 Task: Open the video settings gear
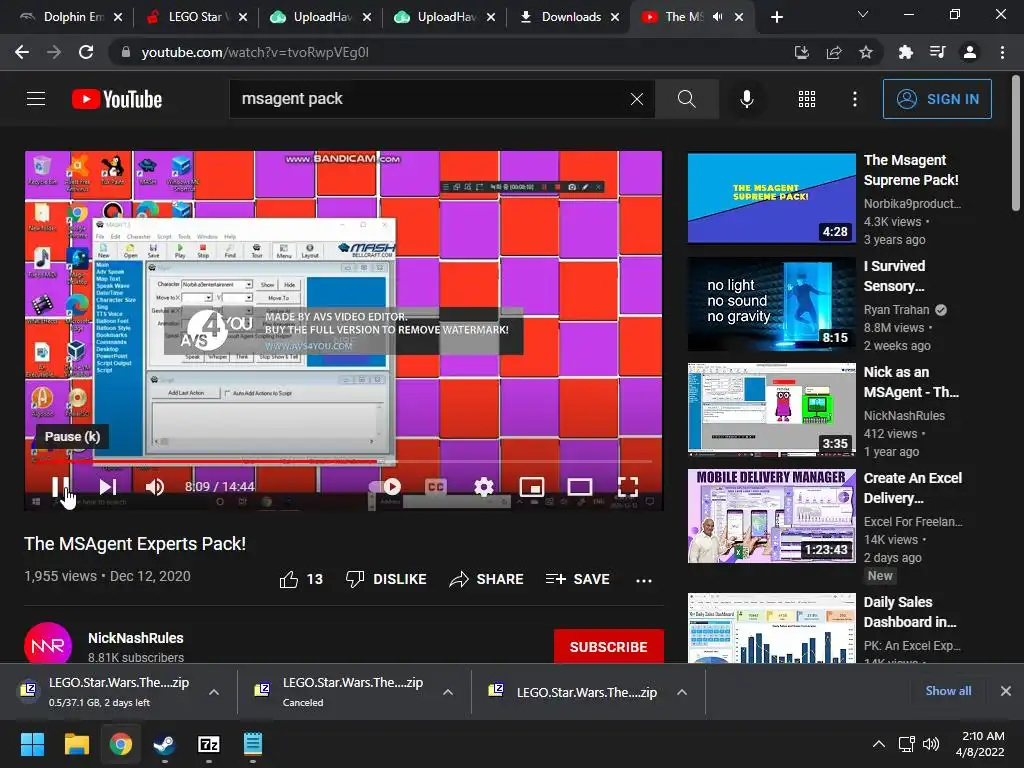(483, 487)
